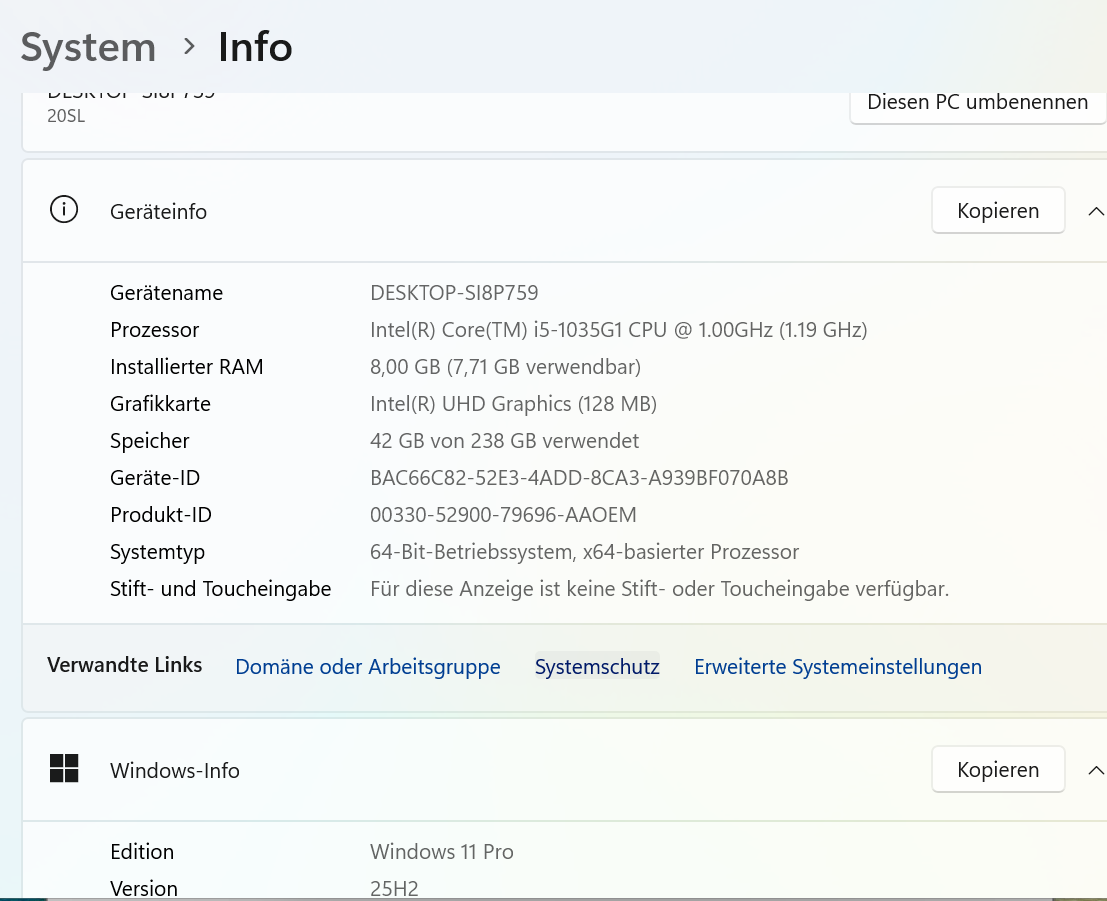Select the 8,00 GB RAM value

pos(505,366)
